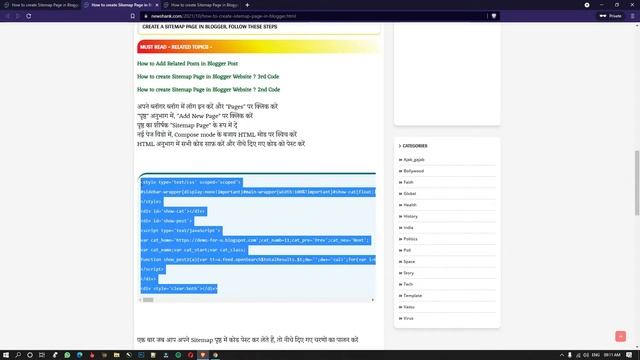Open the Poll category
The height and width of the screenshot is (360, 640).
[407, 250]
